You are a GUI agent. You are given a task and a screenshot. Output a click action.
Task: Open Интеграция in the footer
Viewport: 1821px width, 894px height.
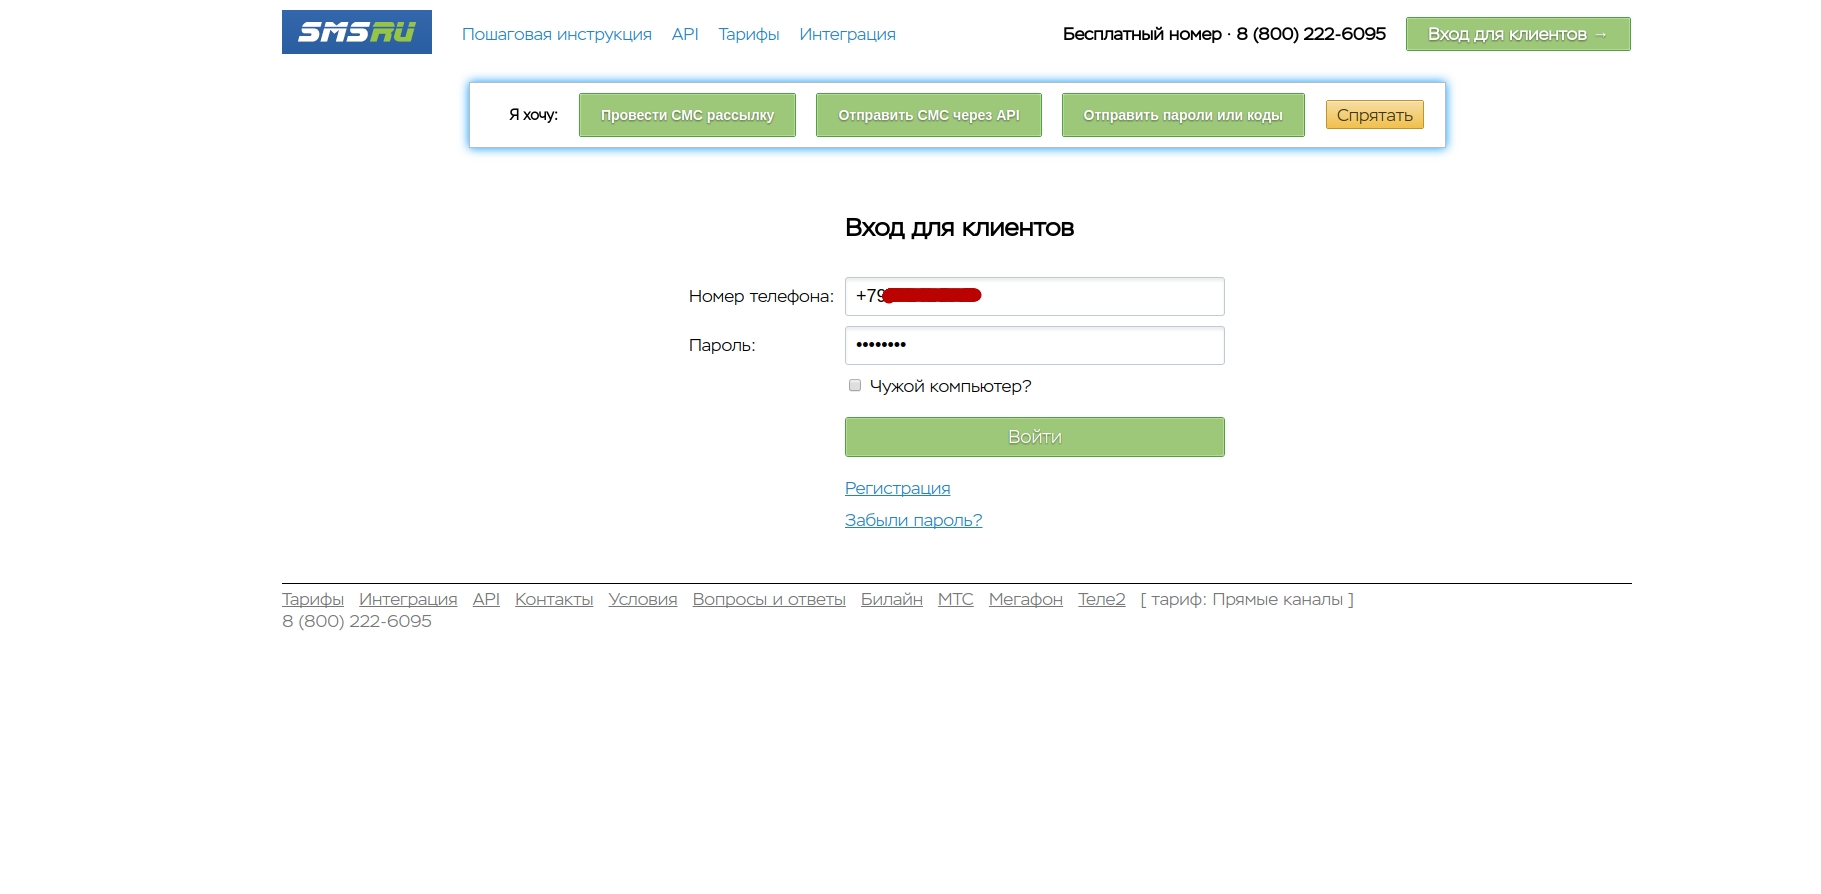pos(408,599)
